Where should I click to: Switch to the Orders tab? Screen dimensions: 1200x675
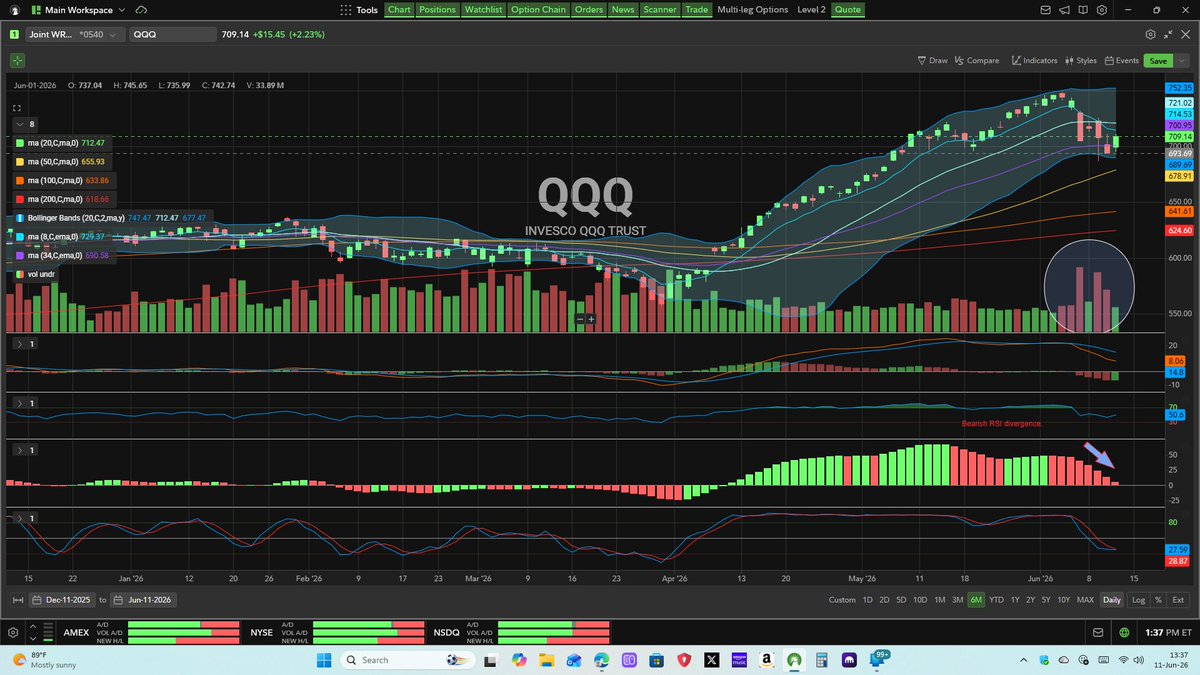pos(589,9)
